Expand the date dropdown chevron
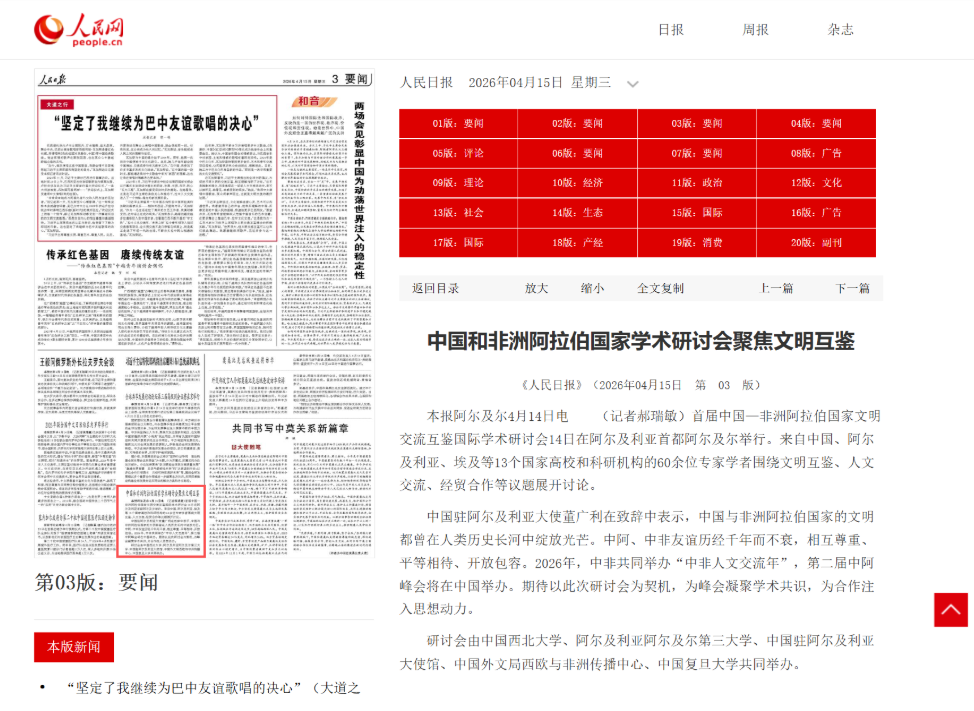The height and width of the screenshot is (711, 974). coord(632,84)
